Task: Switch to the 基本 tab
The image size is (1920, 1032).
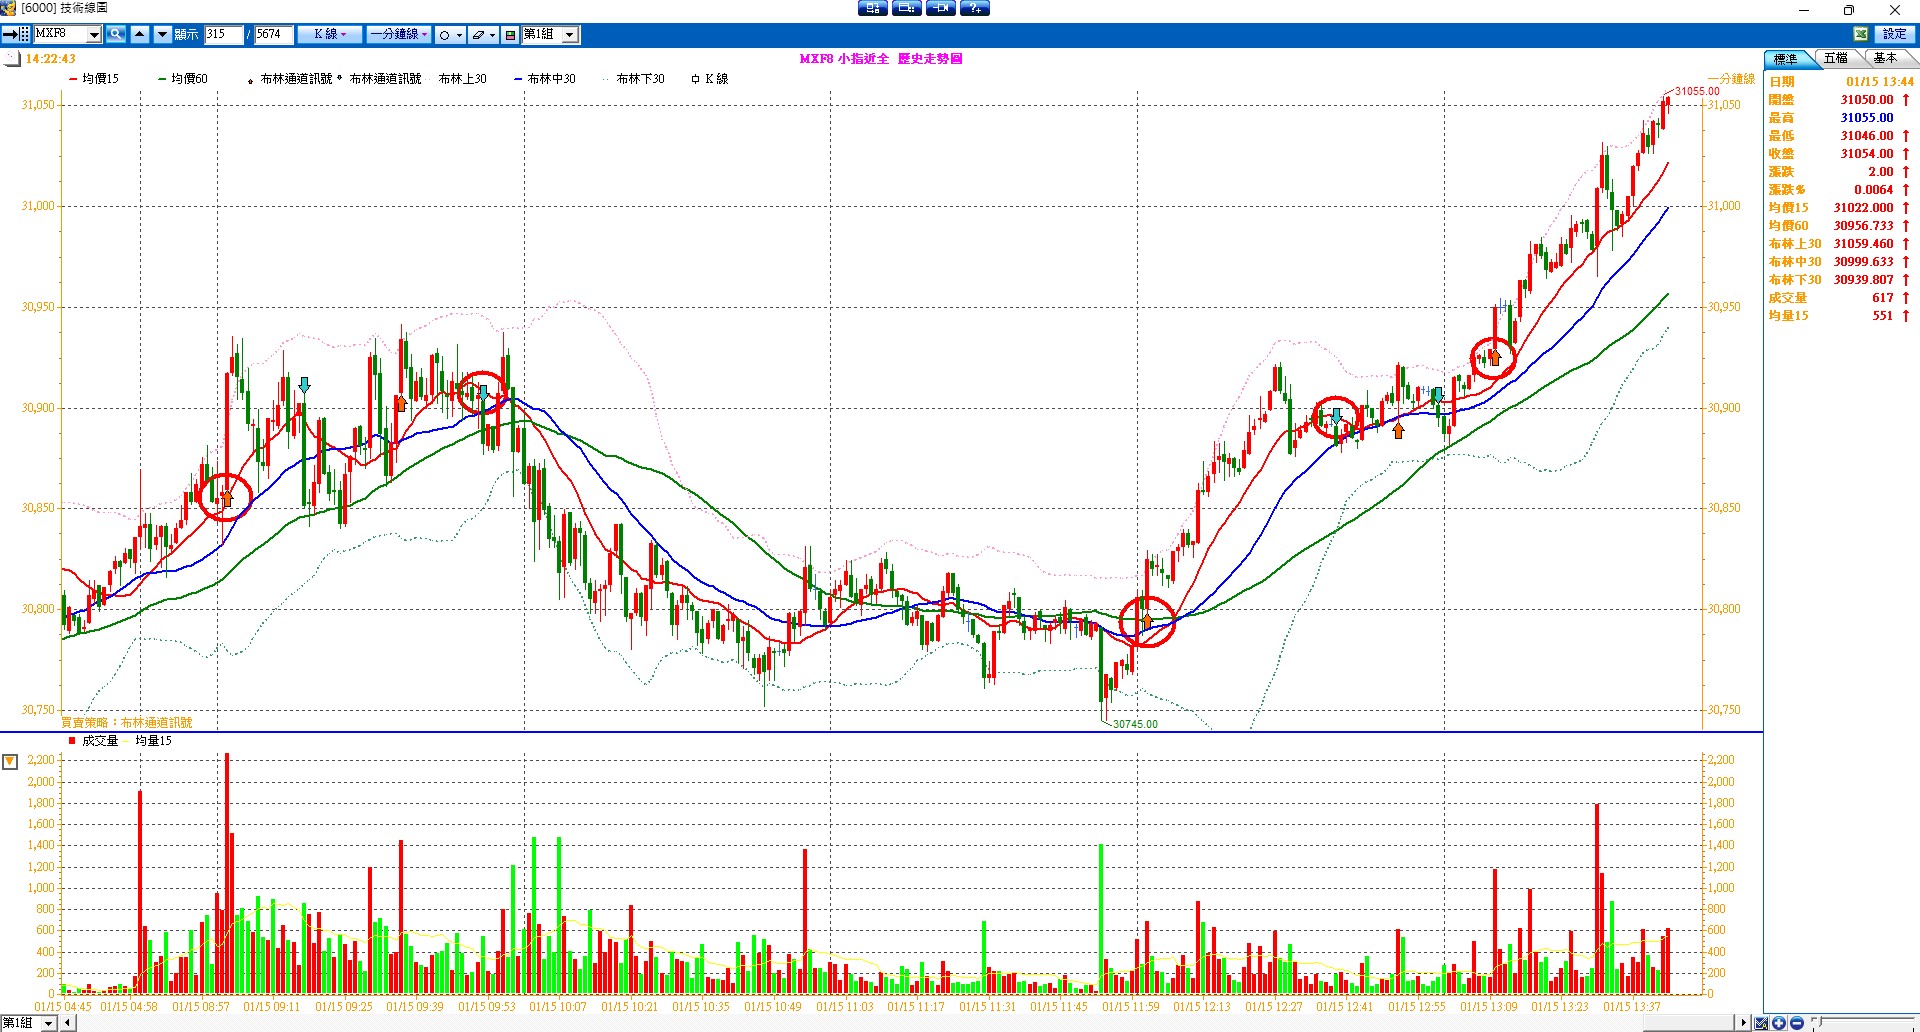Action: tap(1885, 59)
